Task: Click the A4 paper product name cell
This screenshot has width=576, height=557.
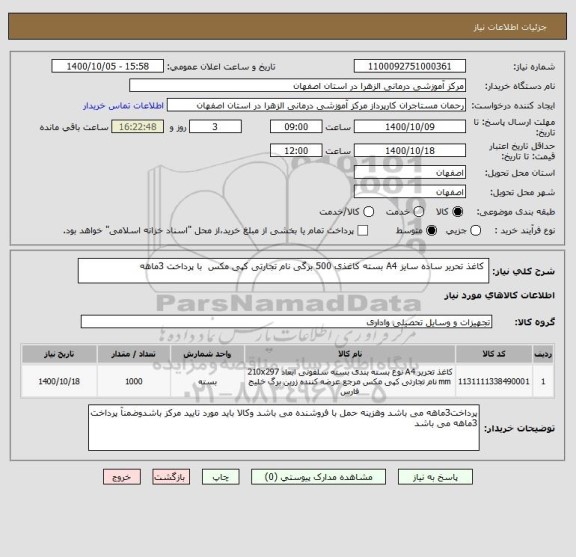Action: tap(350, 381)
